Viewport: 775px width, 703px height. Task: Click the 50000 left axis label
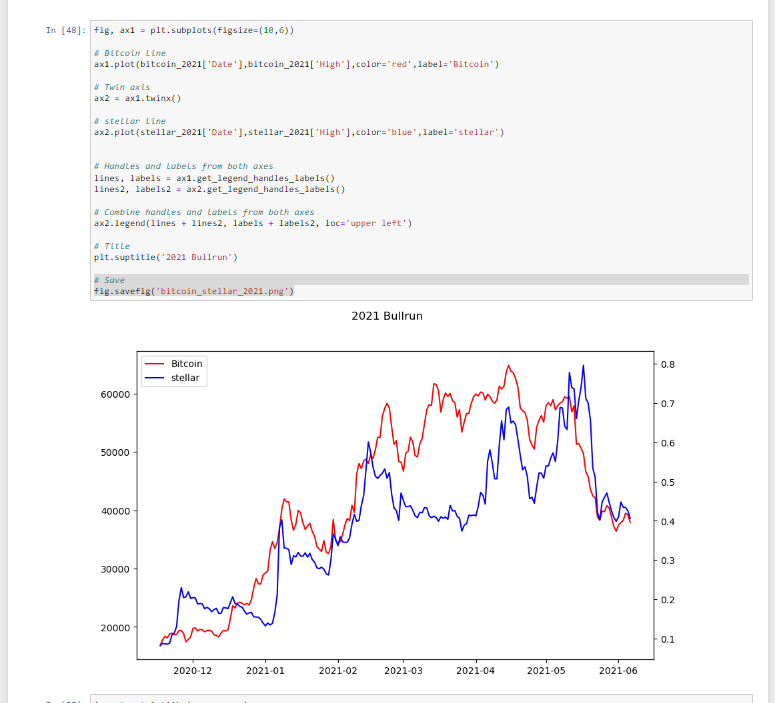coord(115,453)
